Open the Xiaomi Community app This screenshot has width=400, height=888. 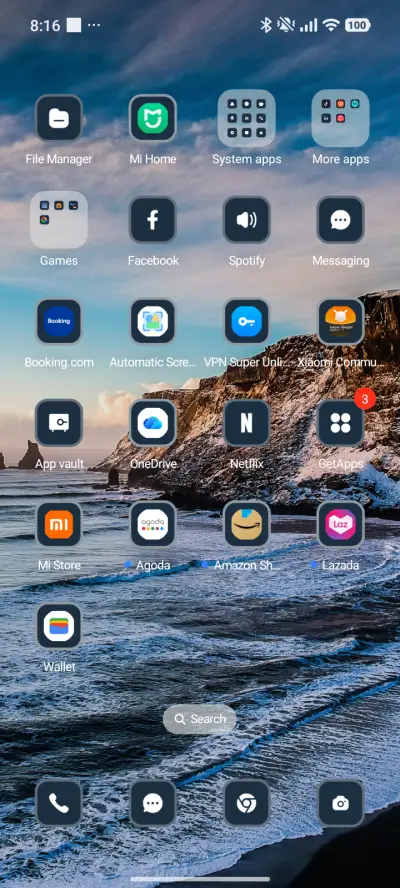coord(341,321)
